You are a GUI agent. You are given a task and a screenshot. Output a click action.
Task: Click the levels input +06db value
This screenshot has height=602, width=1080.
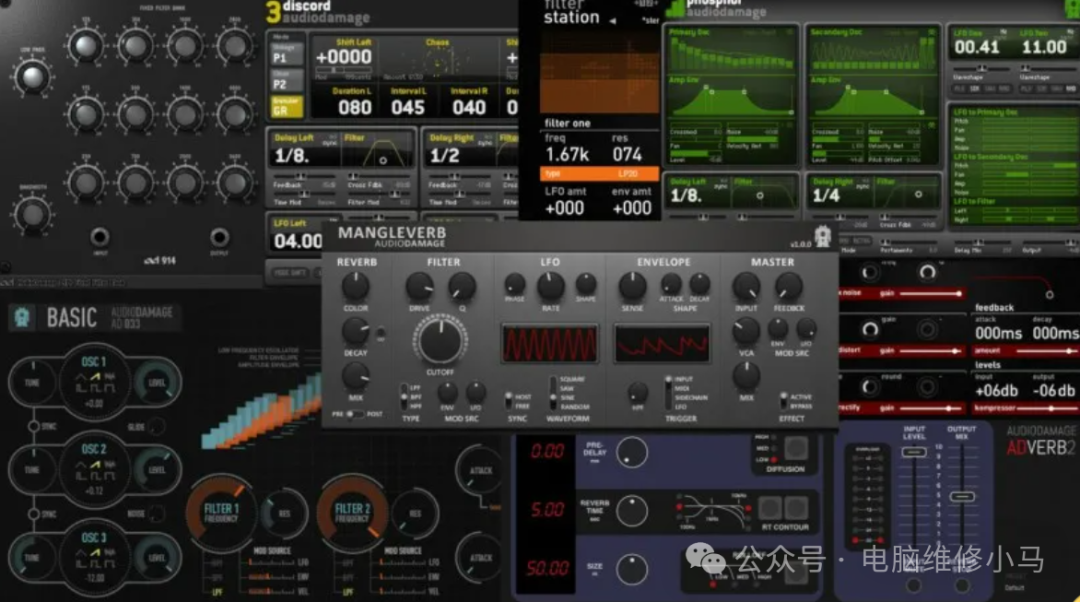(x=996, y=391)
